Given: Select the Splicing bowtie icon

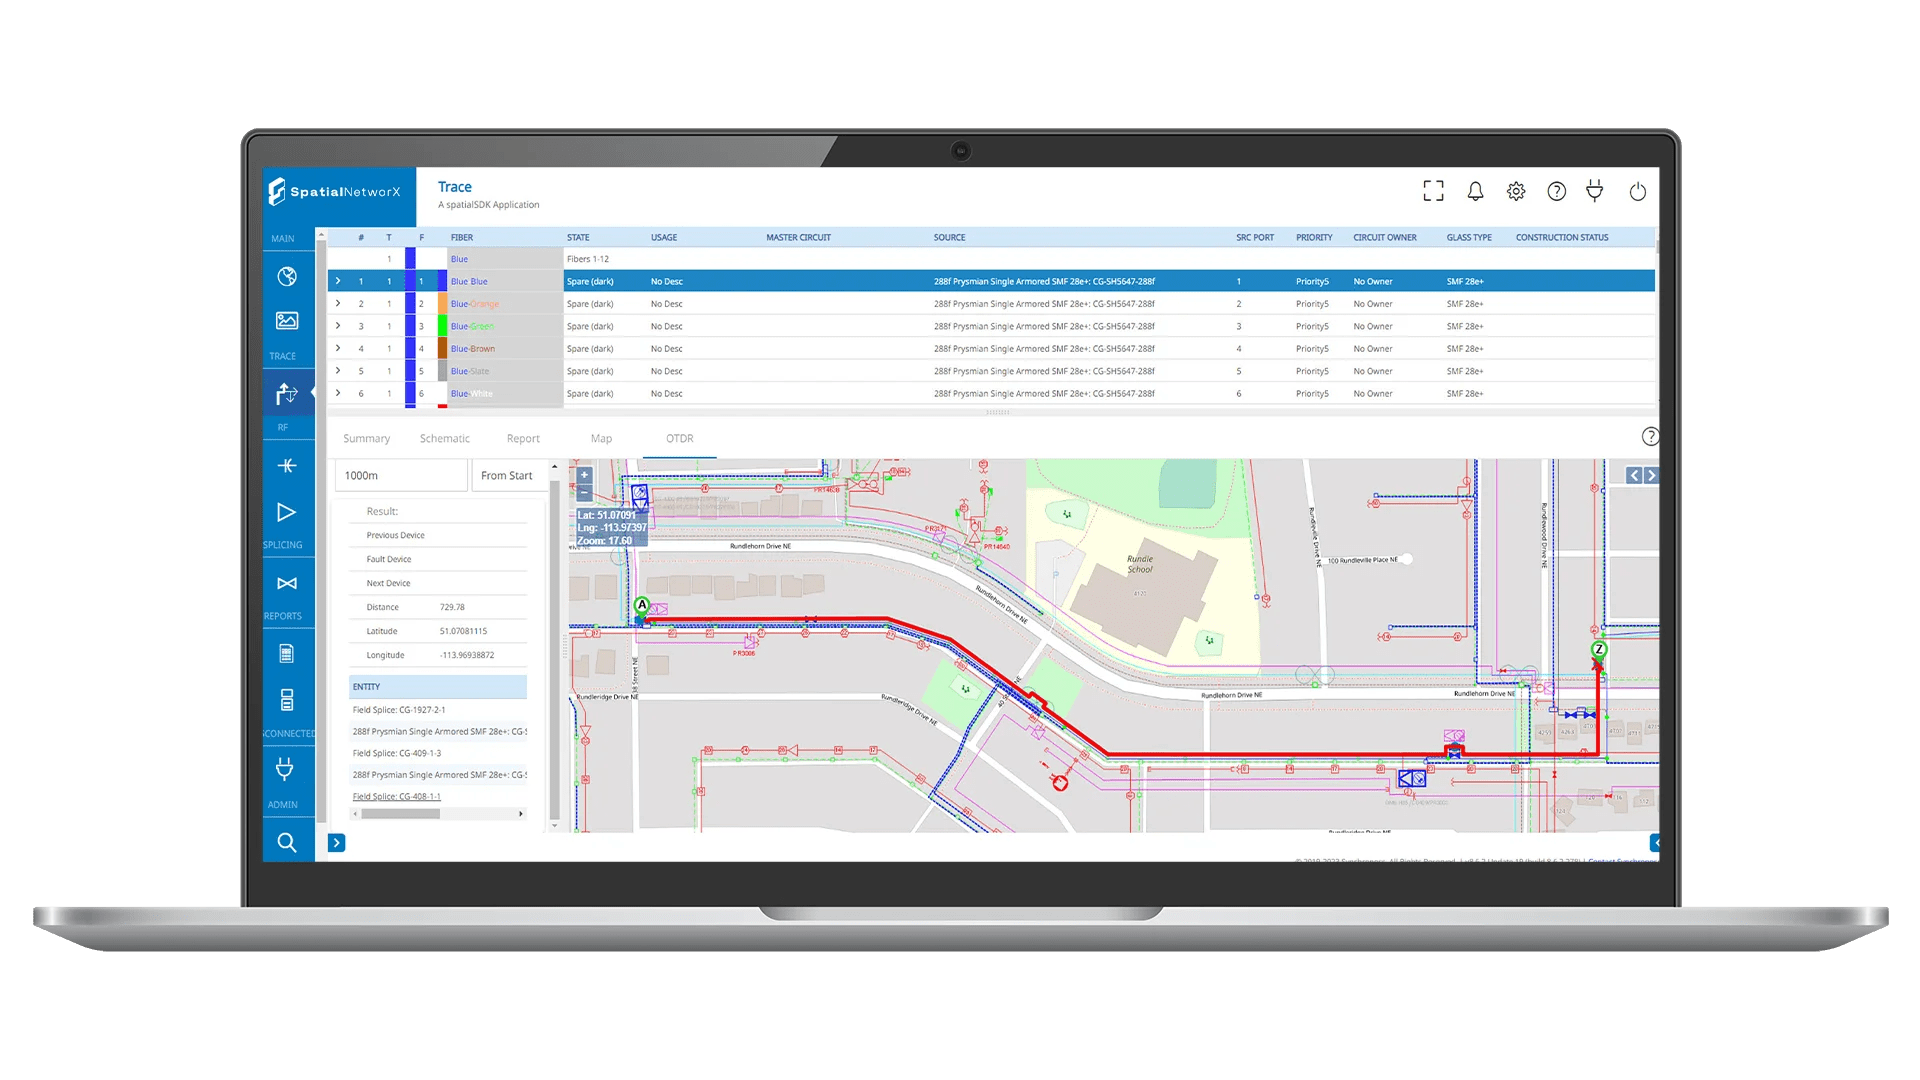Looking at the screenshot, I should tap(287, 584).
